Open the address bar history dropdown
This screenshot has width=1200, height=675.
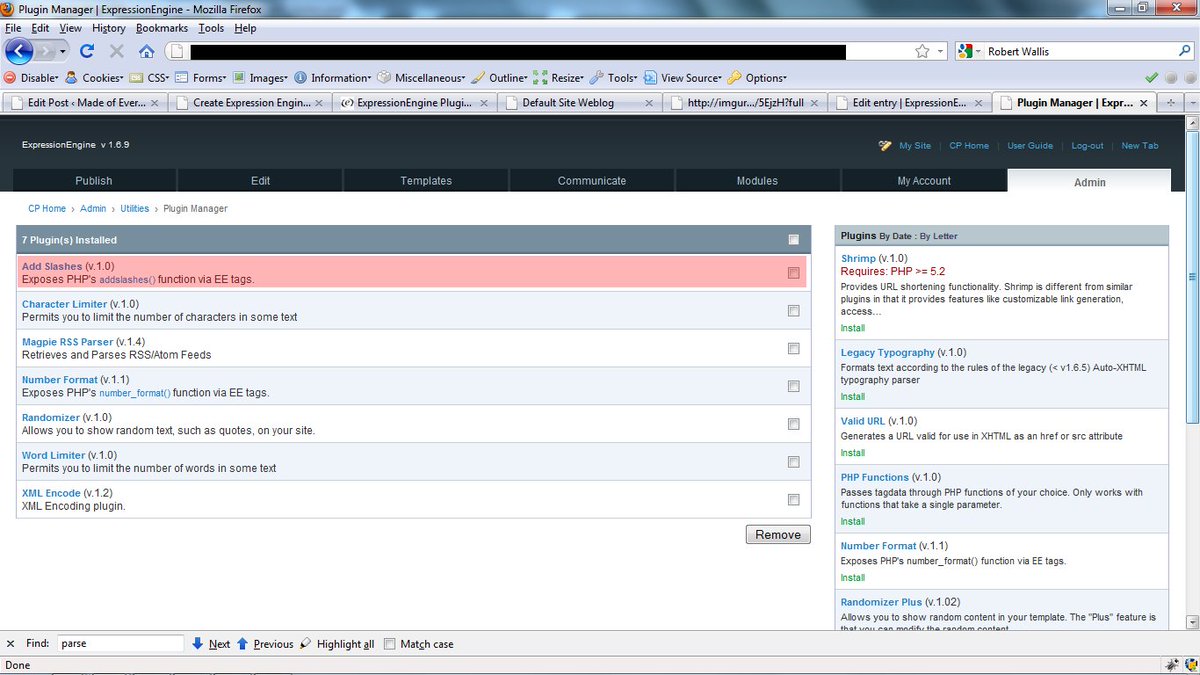[x=940, y=51]
